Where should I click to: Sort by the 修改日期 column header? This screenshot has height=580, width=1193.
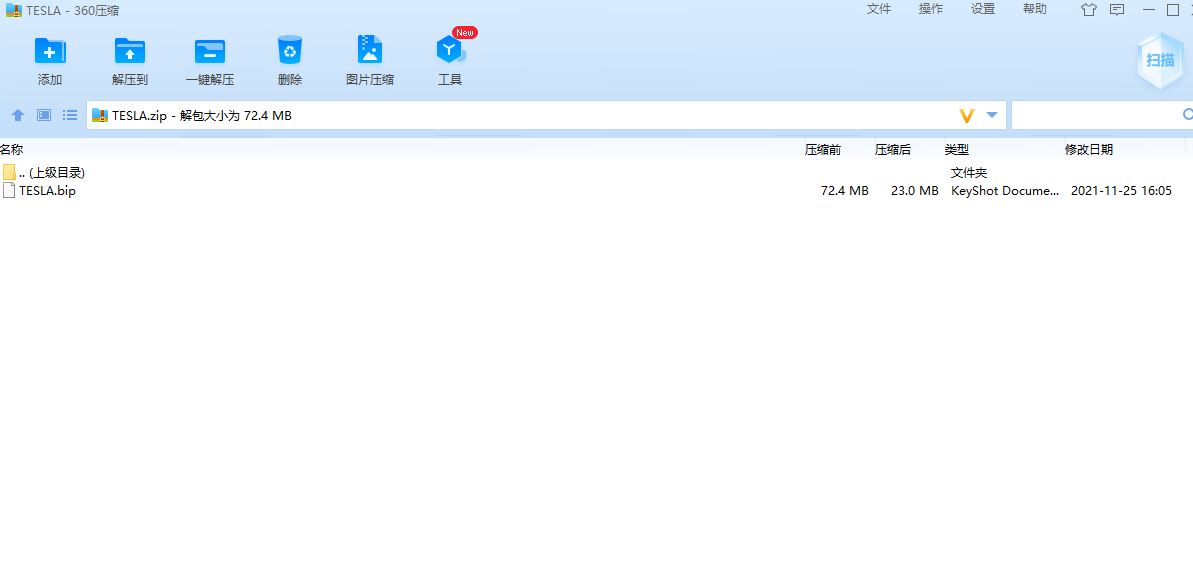[x=1089, y=150]
